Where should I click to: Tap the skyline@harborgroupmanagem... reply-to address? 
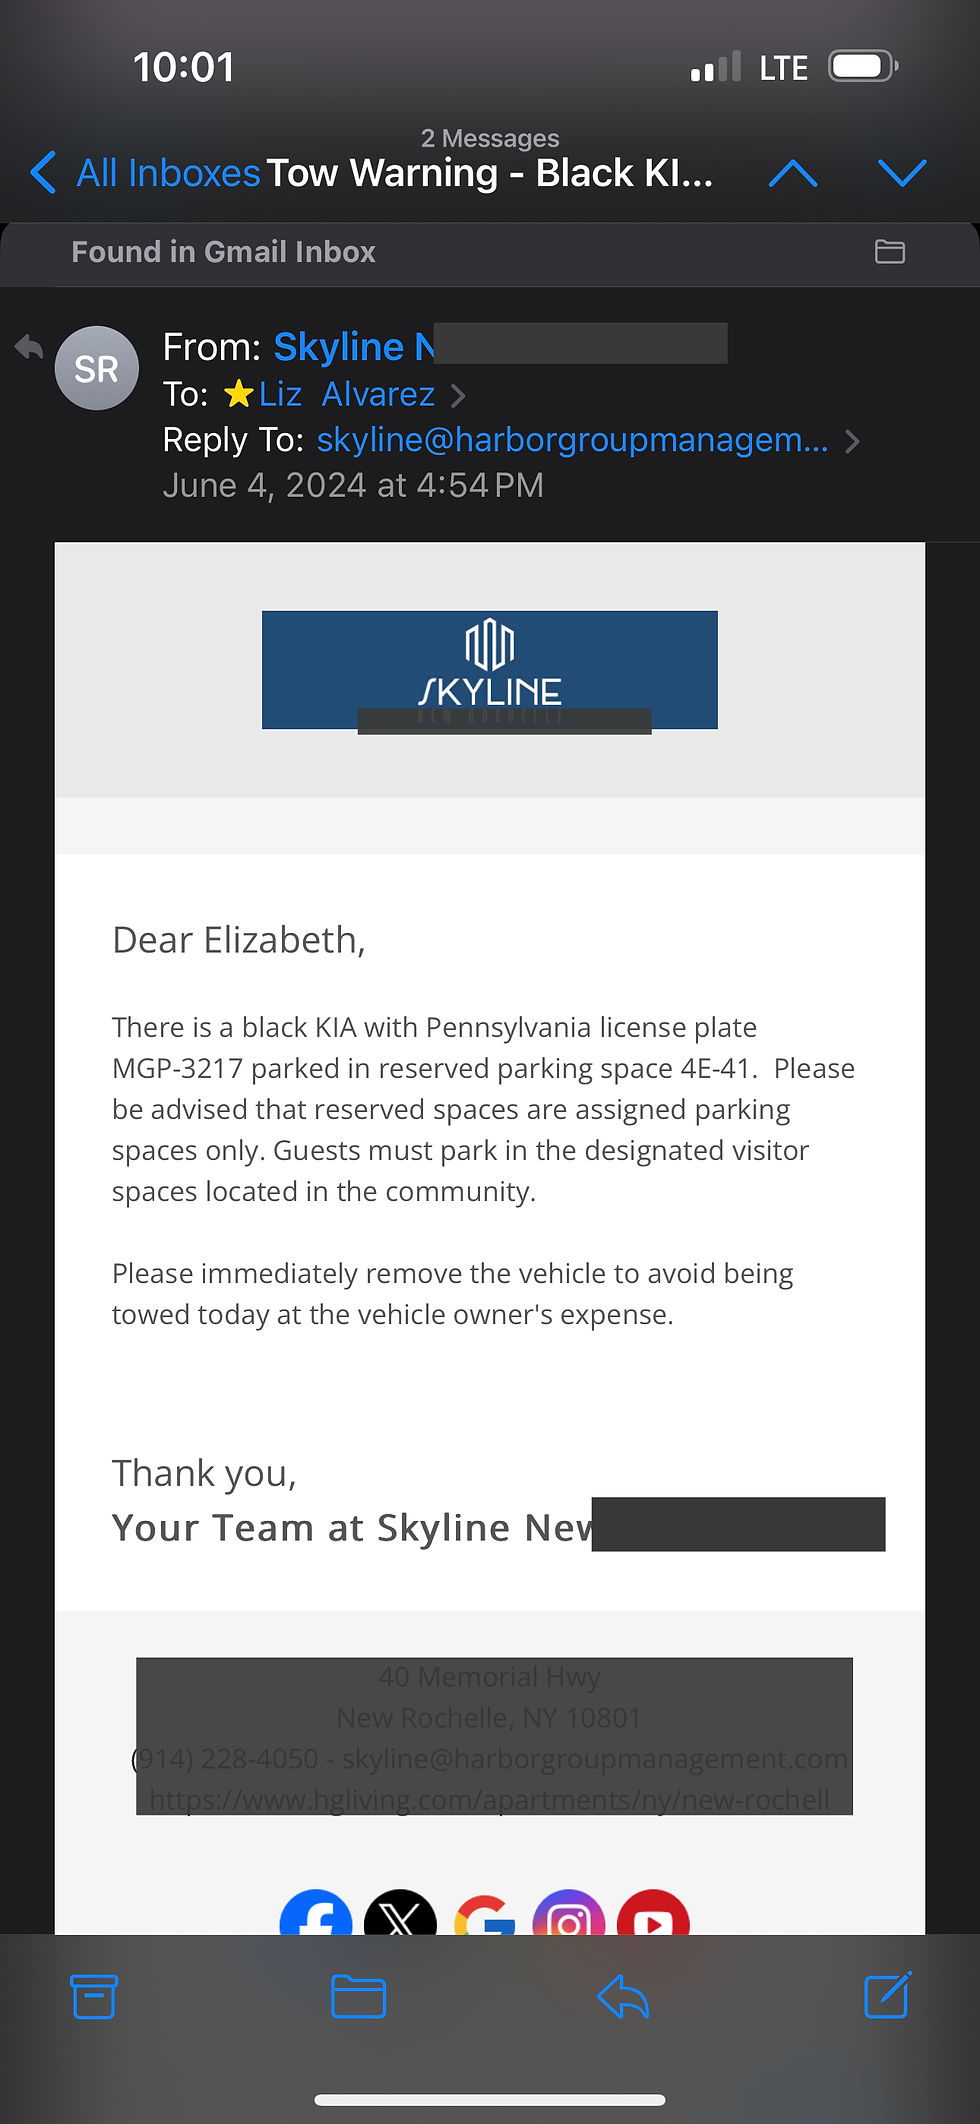pos(572,440)
